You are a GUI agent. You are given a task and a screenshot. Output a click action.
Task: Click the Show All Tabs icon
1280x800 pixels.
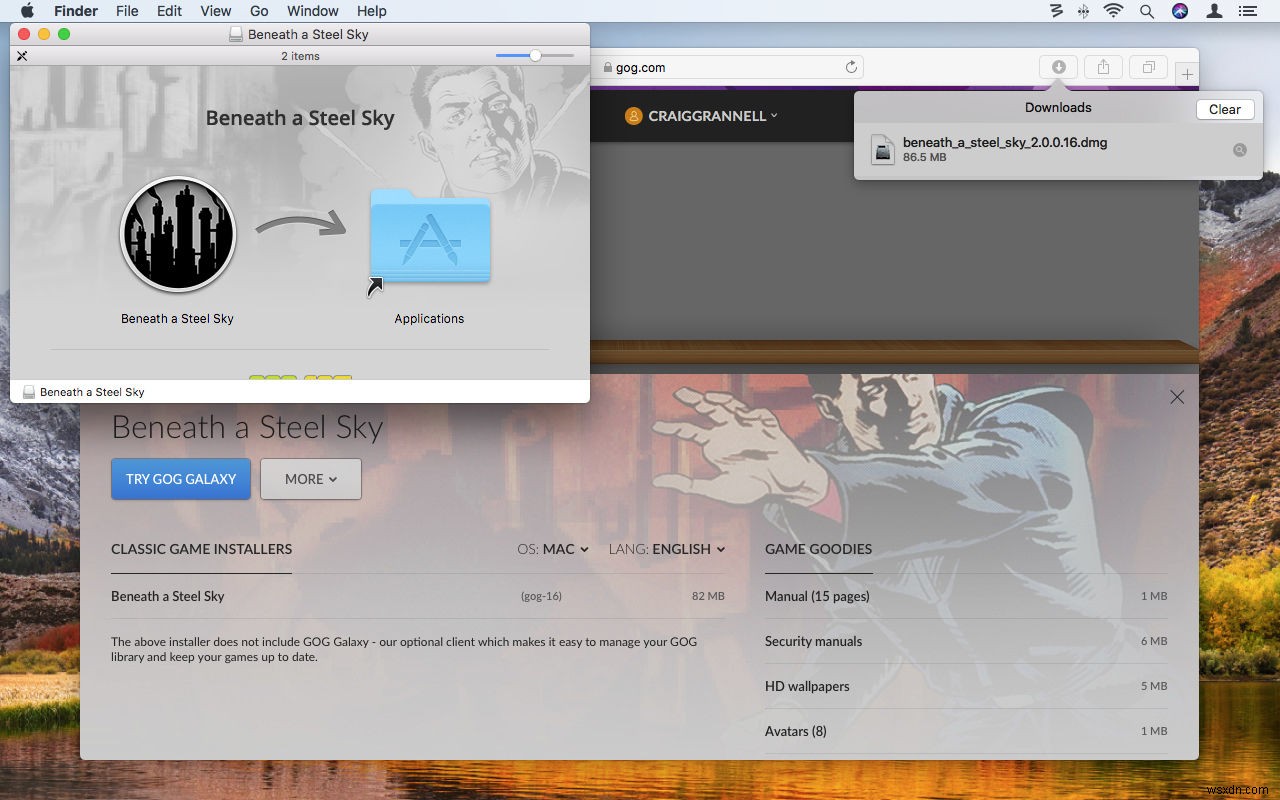1148,66
